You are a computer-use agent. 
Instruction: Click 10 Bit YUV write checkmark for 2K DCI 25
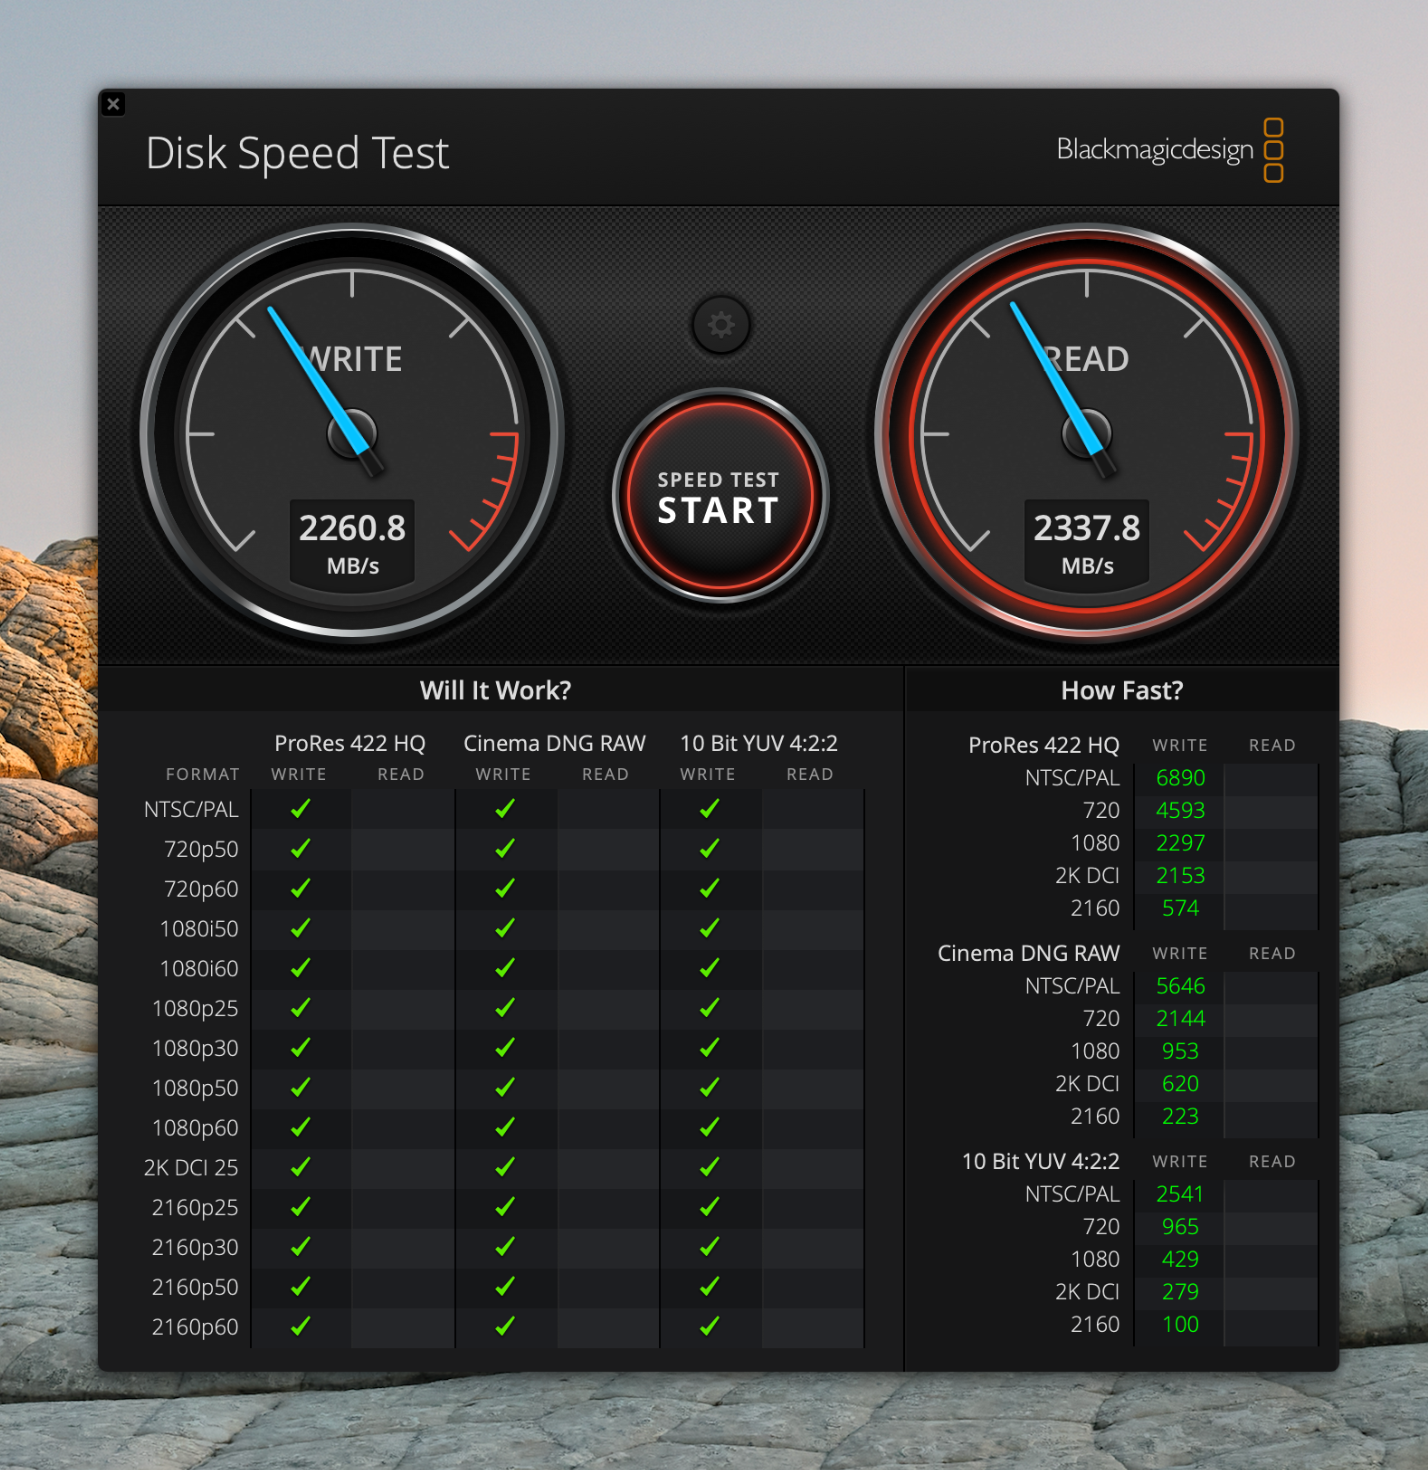click(x=710, y=1167)
